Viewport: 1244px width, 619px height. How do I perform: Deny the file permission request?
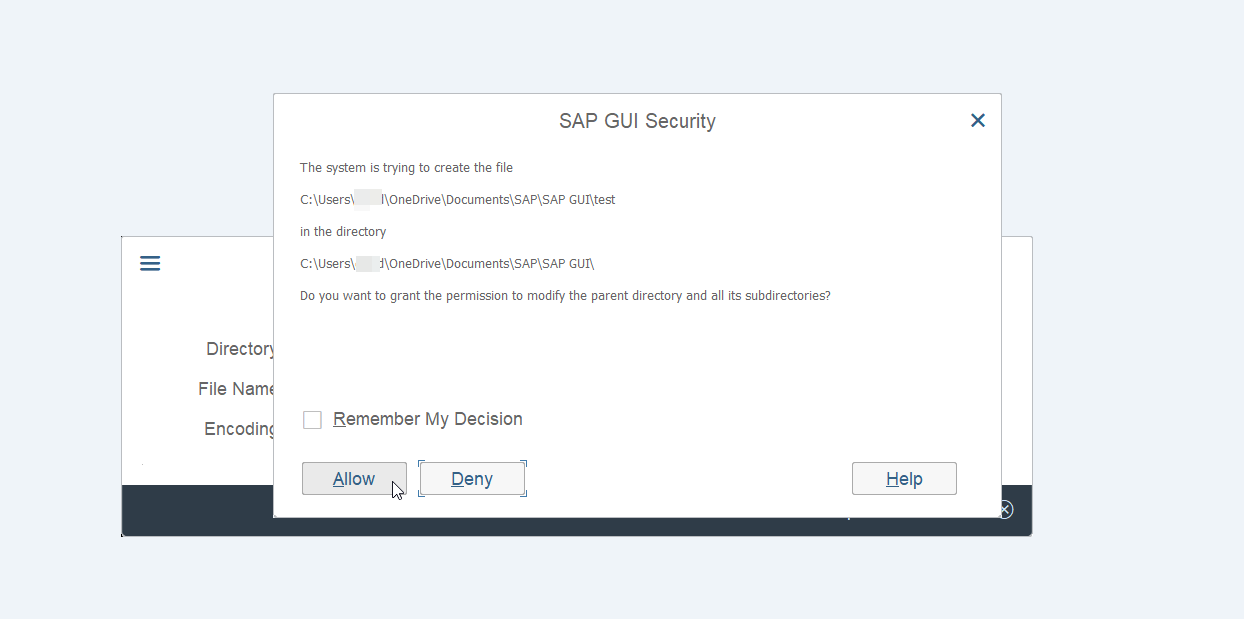click(472, 479)
